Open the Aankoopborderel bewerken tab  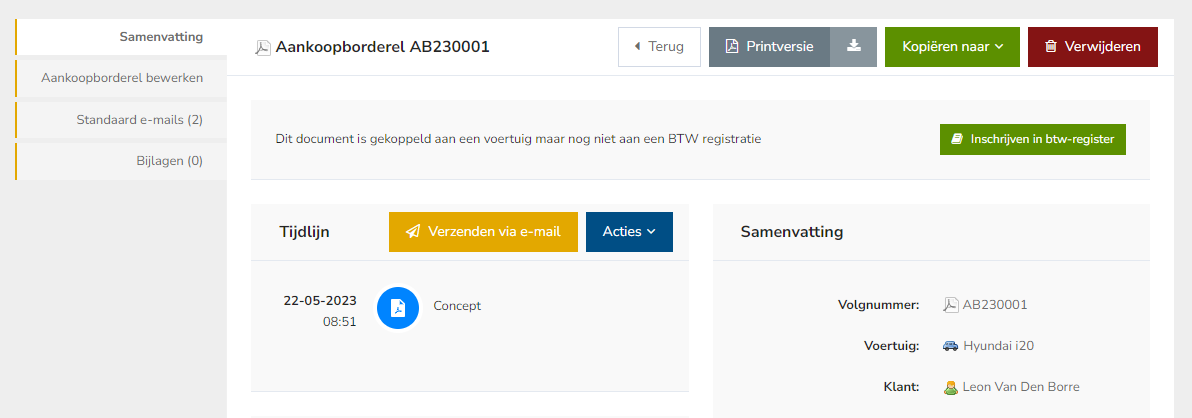(x=122, y=78)
